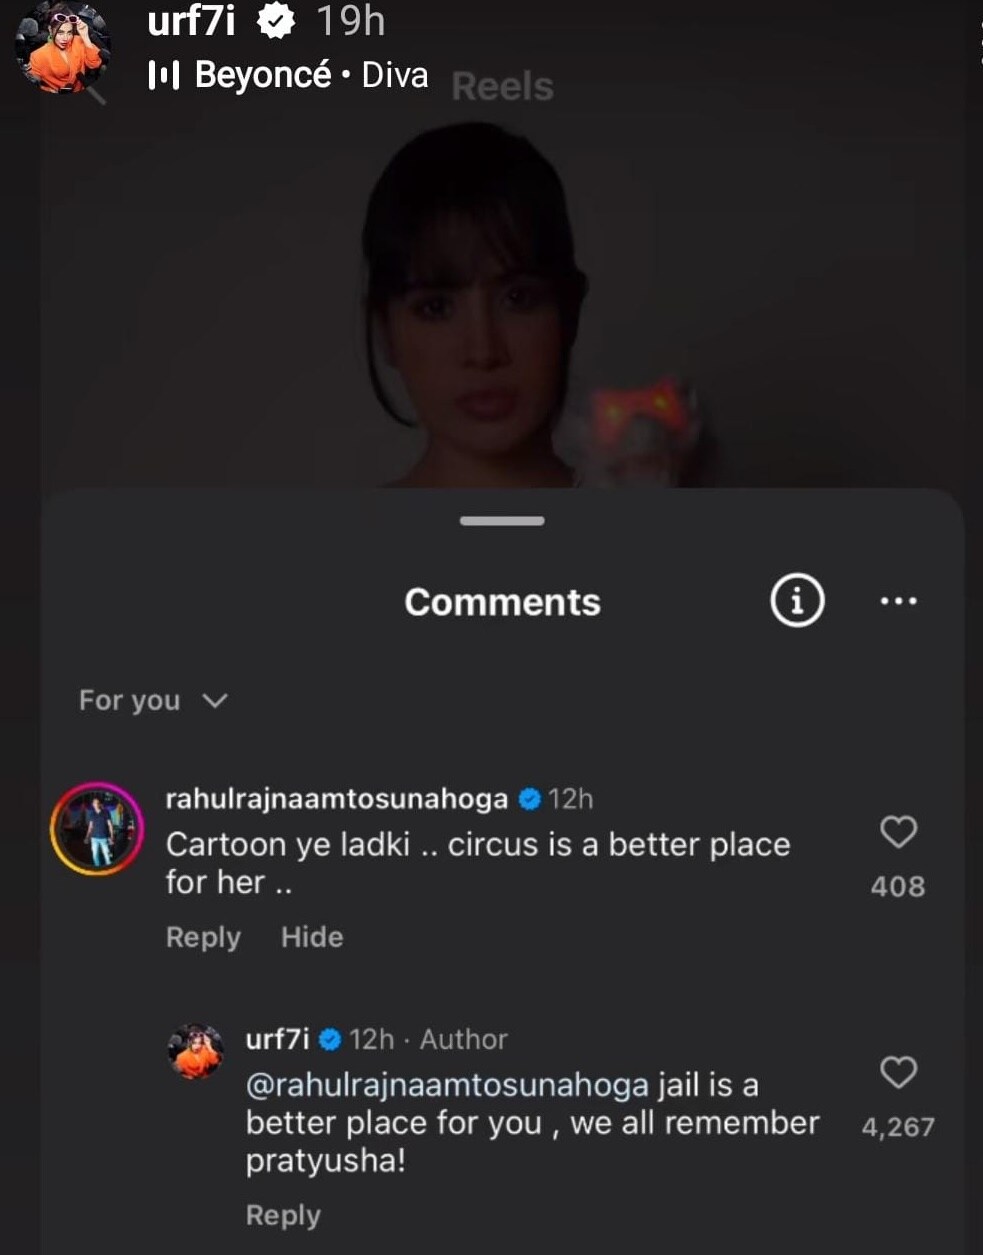Hide the circus comment
The height and width of the screenshot is (1255, 983).
312,937
